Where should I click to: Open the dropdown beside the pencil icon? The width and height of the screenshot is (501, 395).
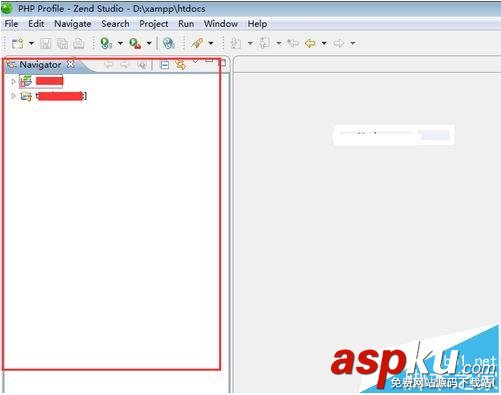(x=211, y=43)
